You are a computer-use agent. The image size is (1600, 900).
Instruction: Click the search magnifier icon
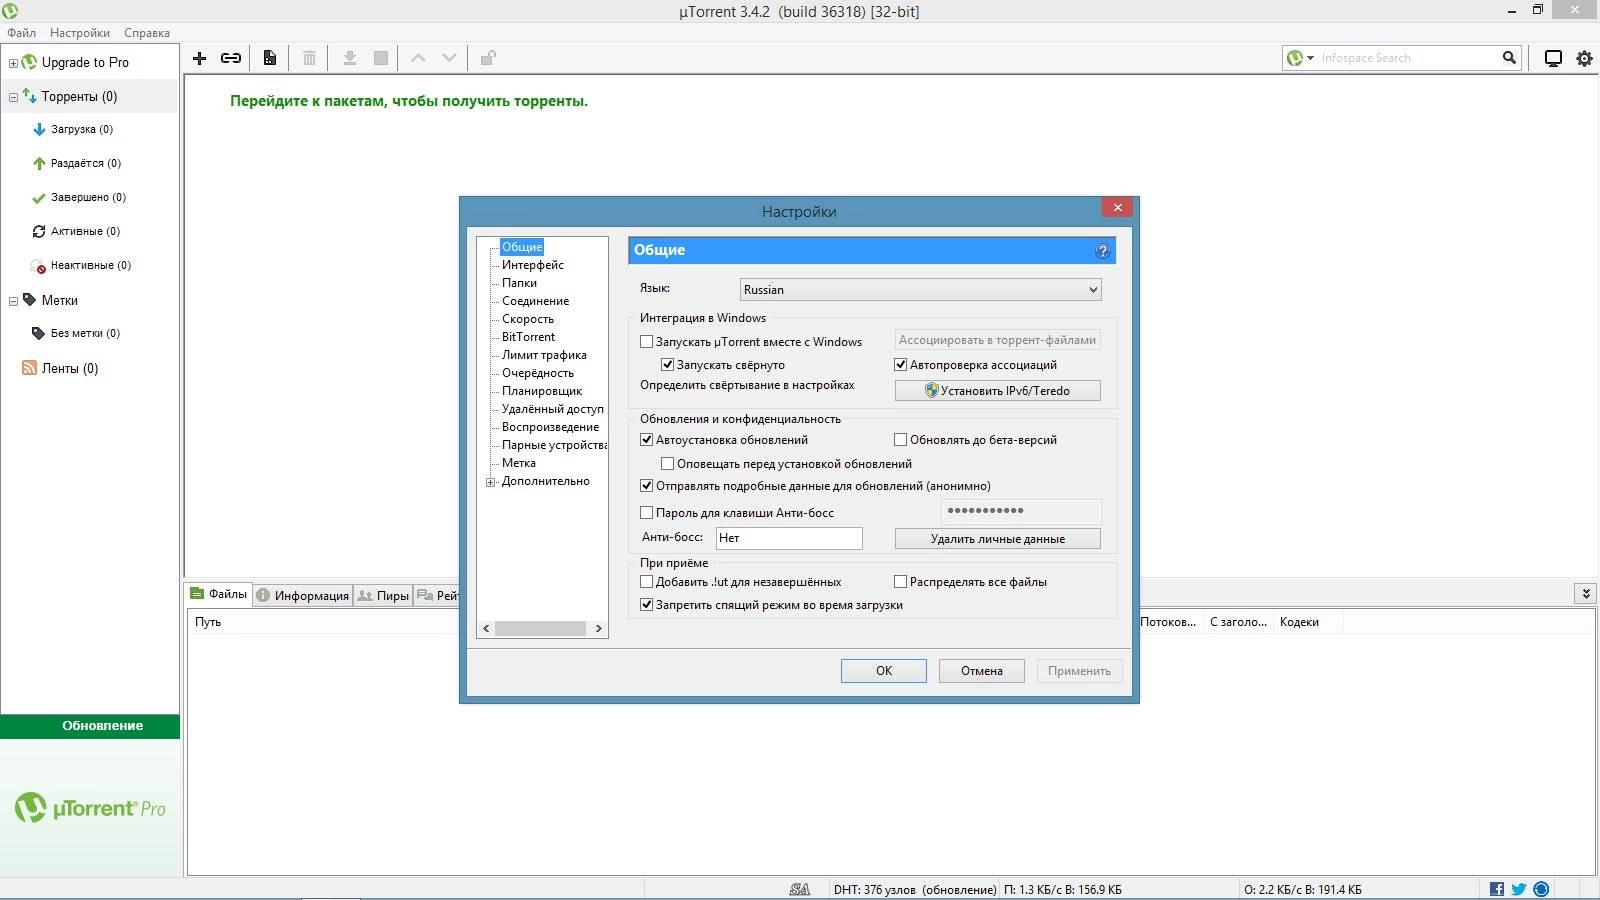click(1509, 58)
